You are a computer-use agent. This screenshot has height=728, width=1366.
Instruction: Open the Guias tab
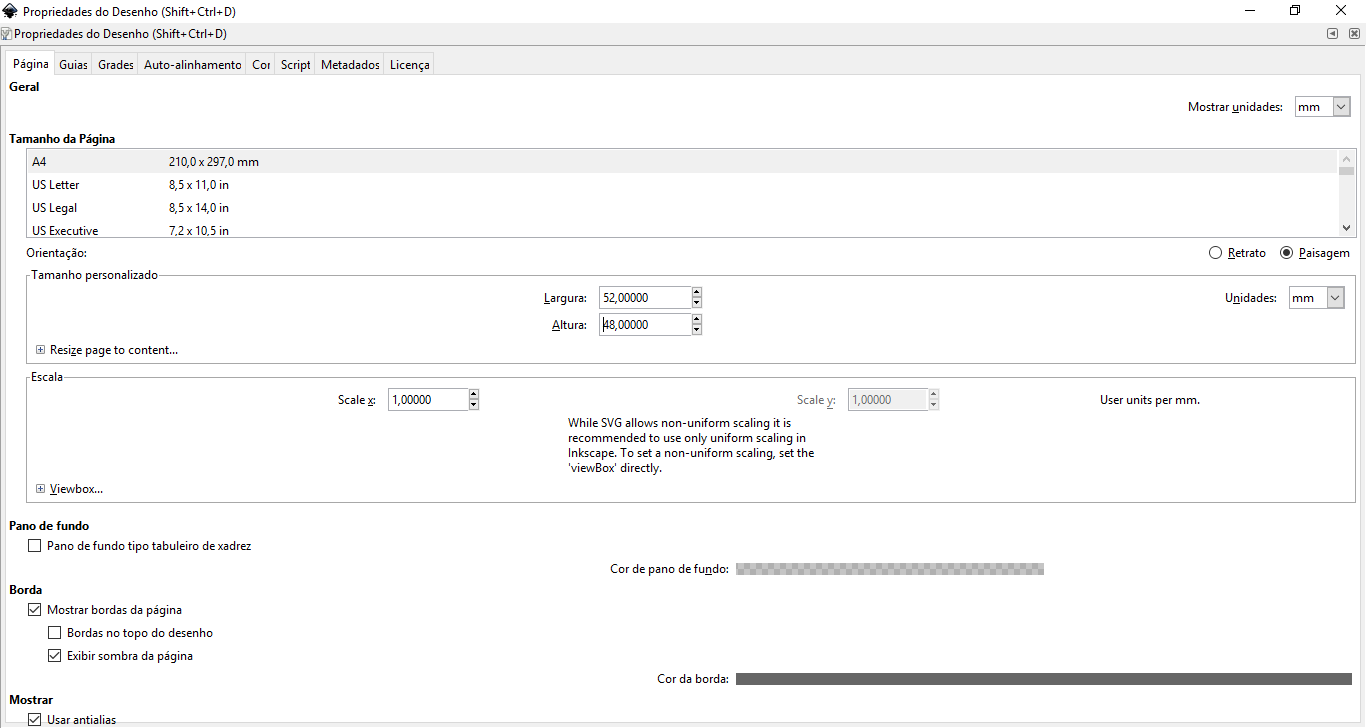tap(73, 65)
